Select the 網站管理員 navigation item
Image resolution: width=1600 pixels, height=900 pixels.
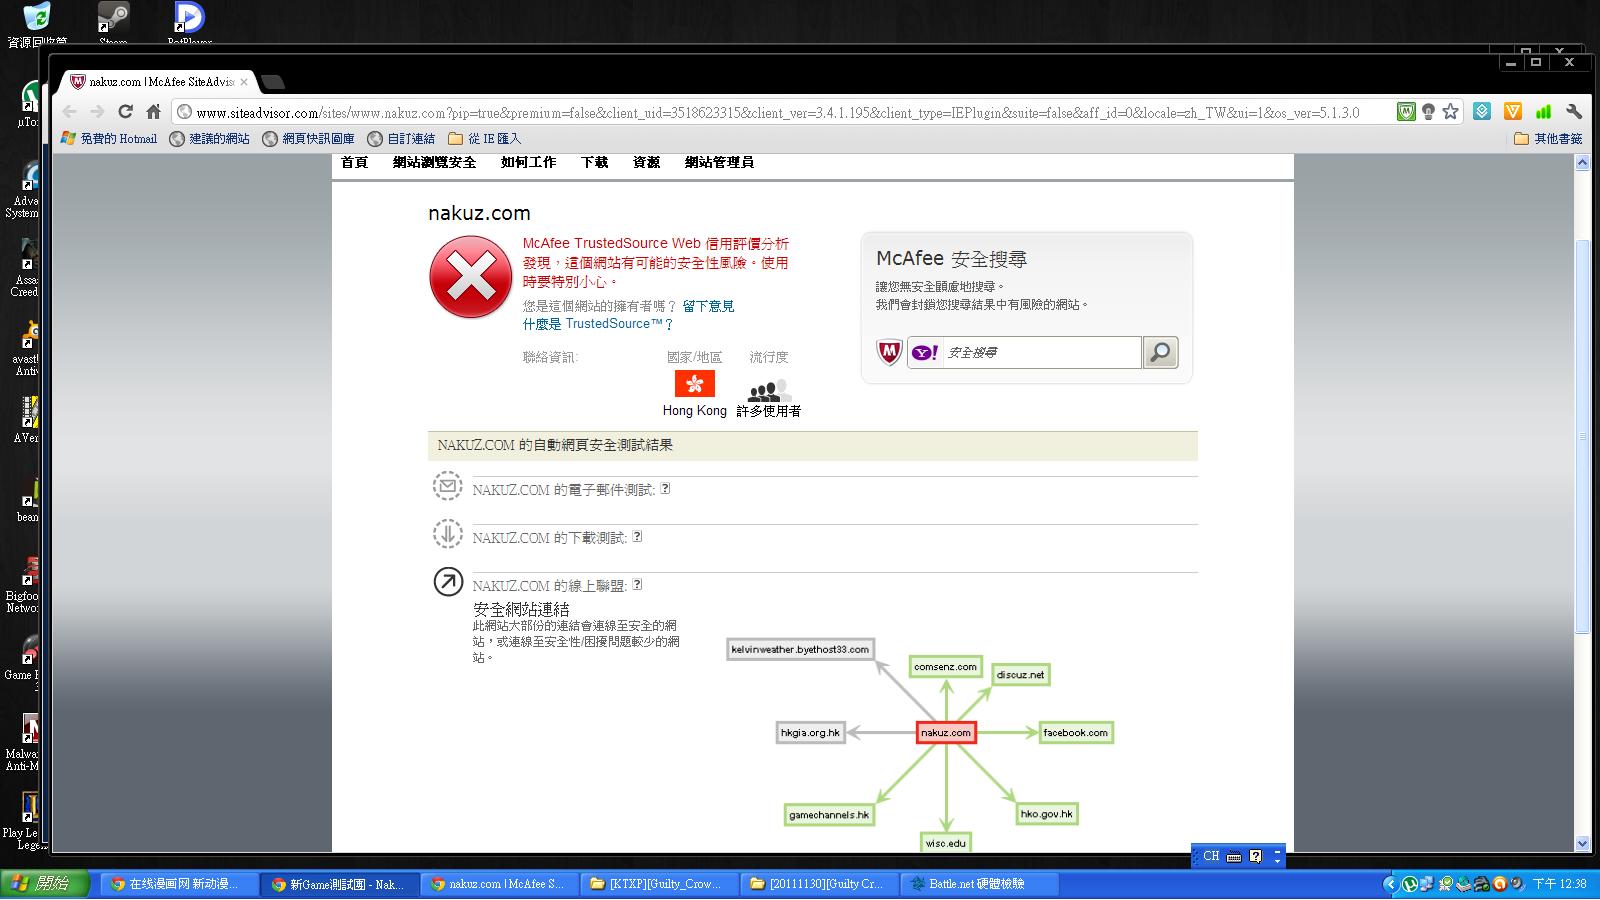[x=719, y=162]
